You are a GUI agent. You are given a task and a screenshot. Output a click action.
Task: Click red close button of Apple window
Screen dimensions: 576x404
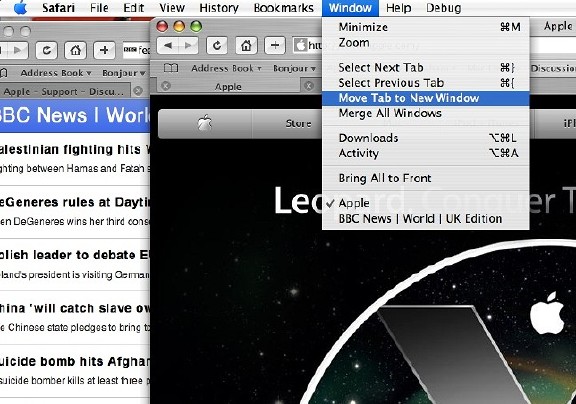click(162, 26)
